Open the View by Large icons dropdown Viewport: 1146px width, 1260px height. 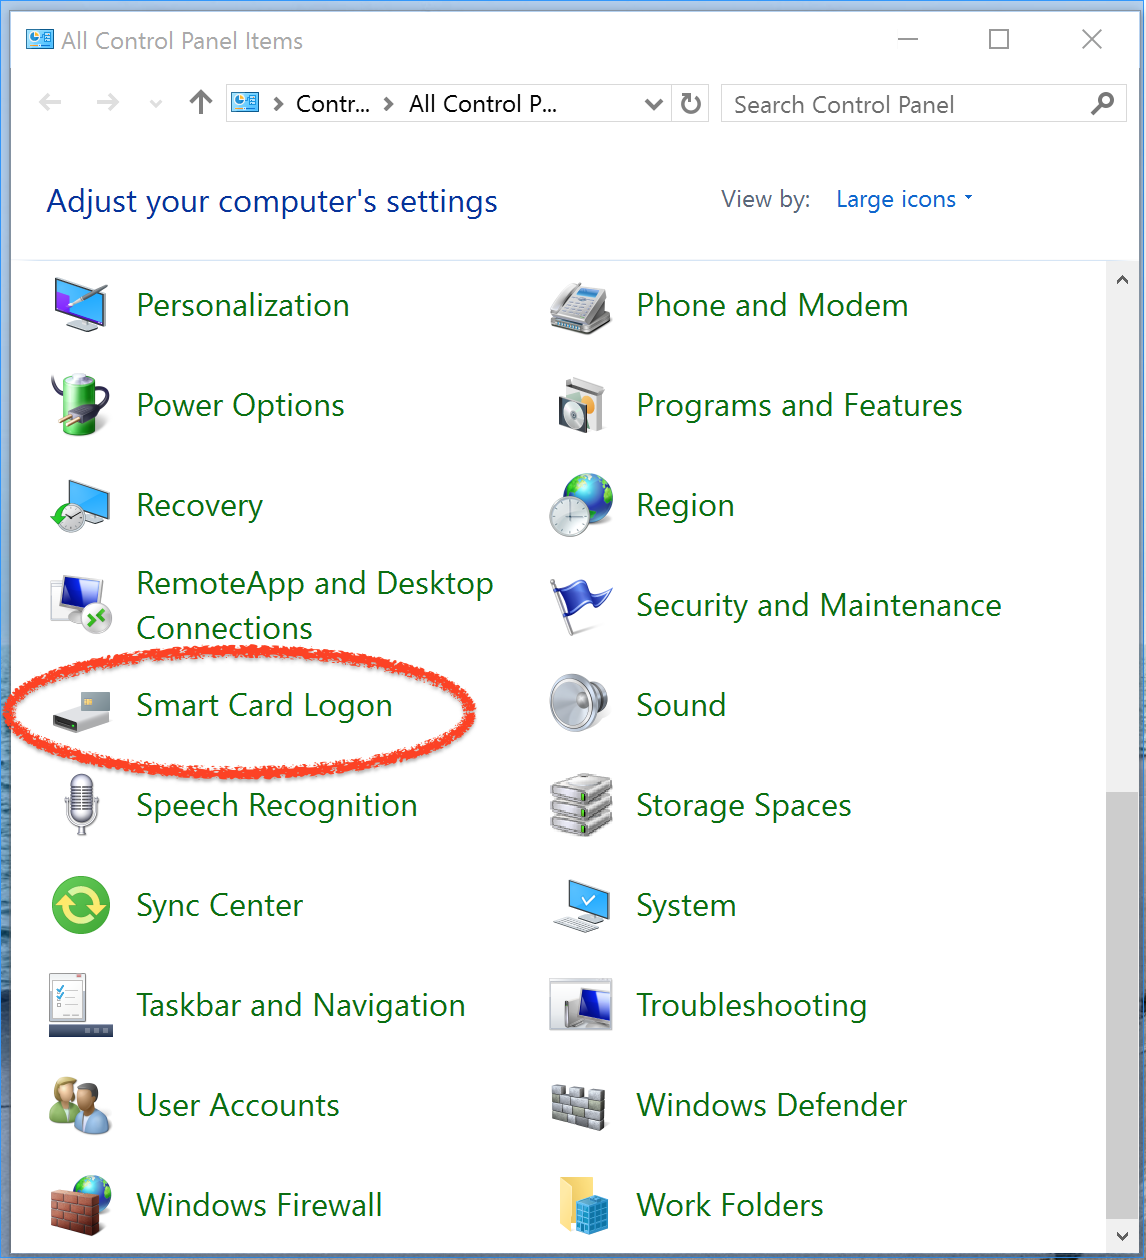(x=903, y=199)
